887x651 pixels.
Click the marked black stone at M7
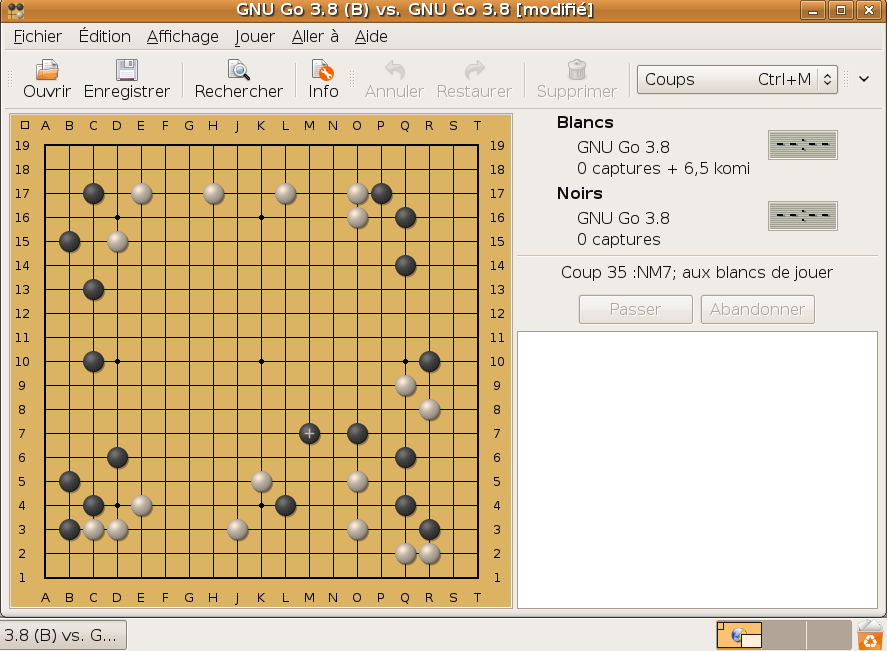pos(310,433)
